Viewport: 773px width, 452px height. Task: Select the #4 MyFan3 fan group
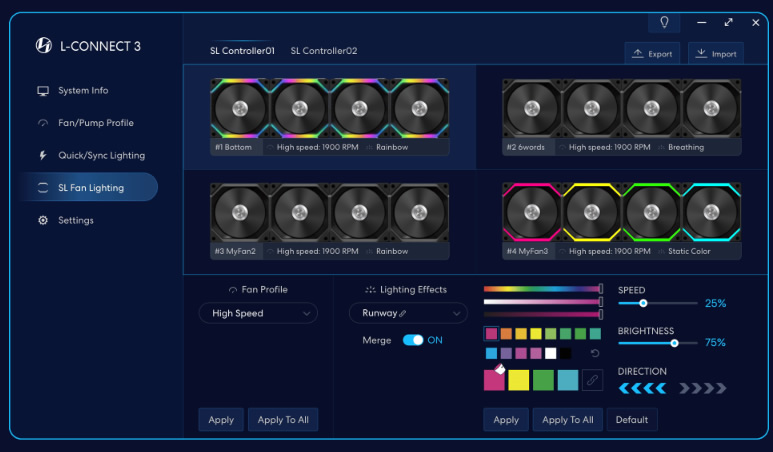(622, 221)
